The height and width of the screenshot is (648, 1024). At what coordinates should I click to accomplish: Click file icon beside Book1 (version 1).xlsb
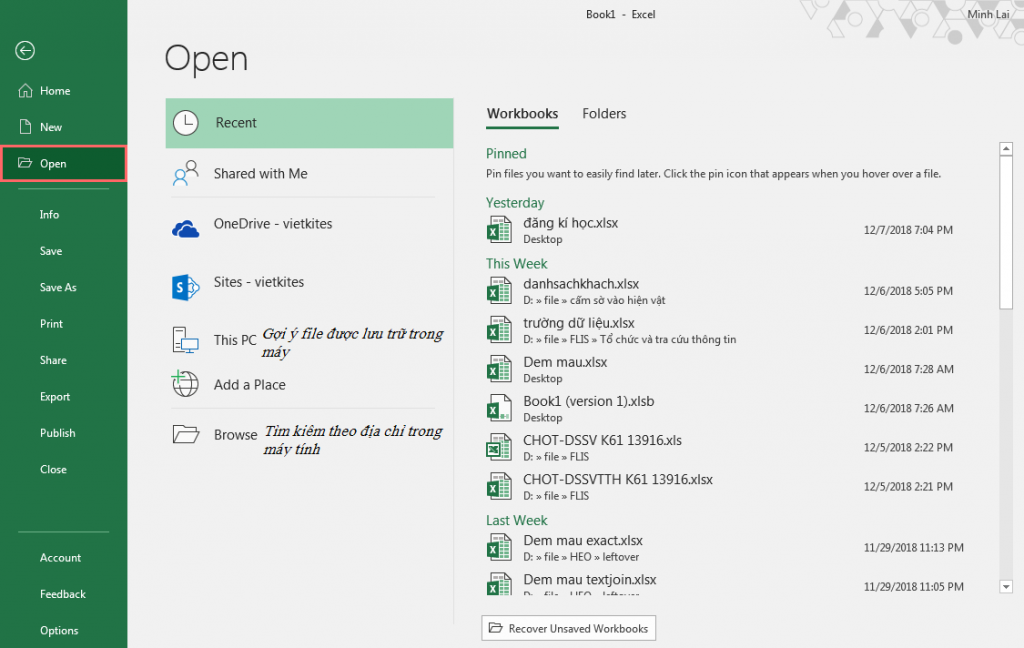[x=500, y=408]
